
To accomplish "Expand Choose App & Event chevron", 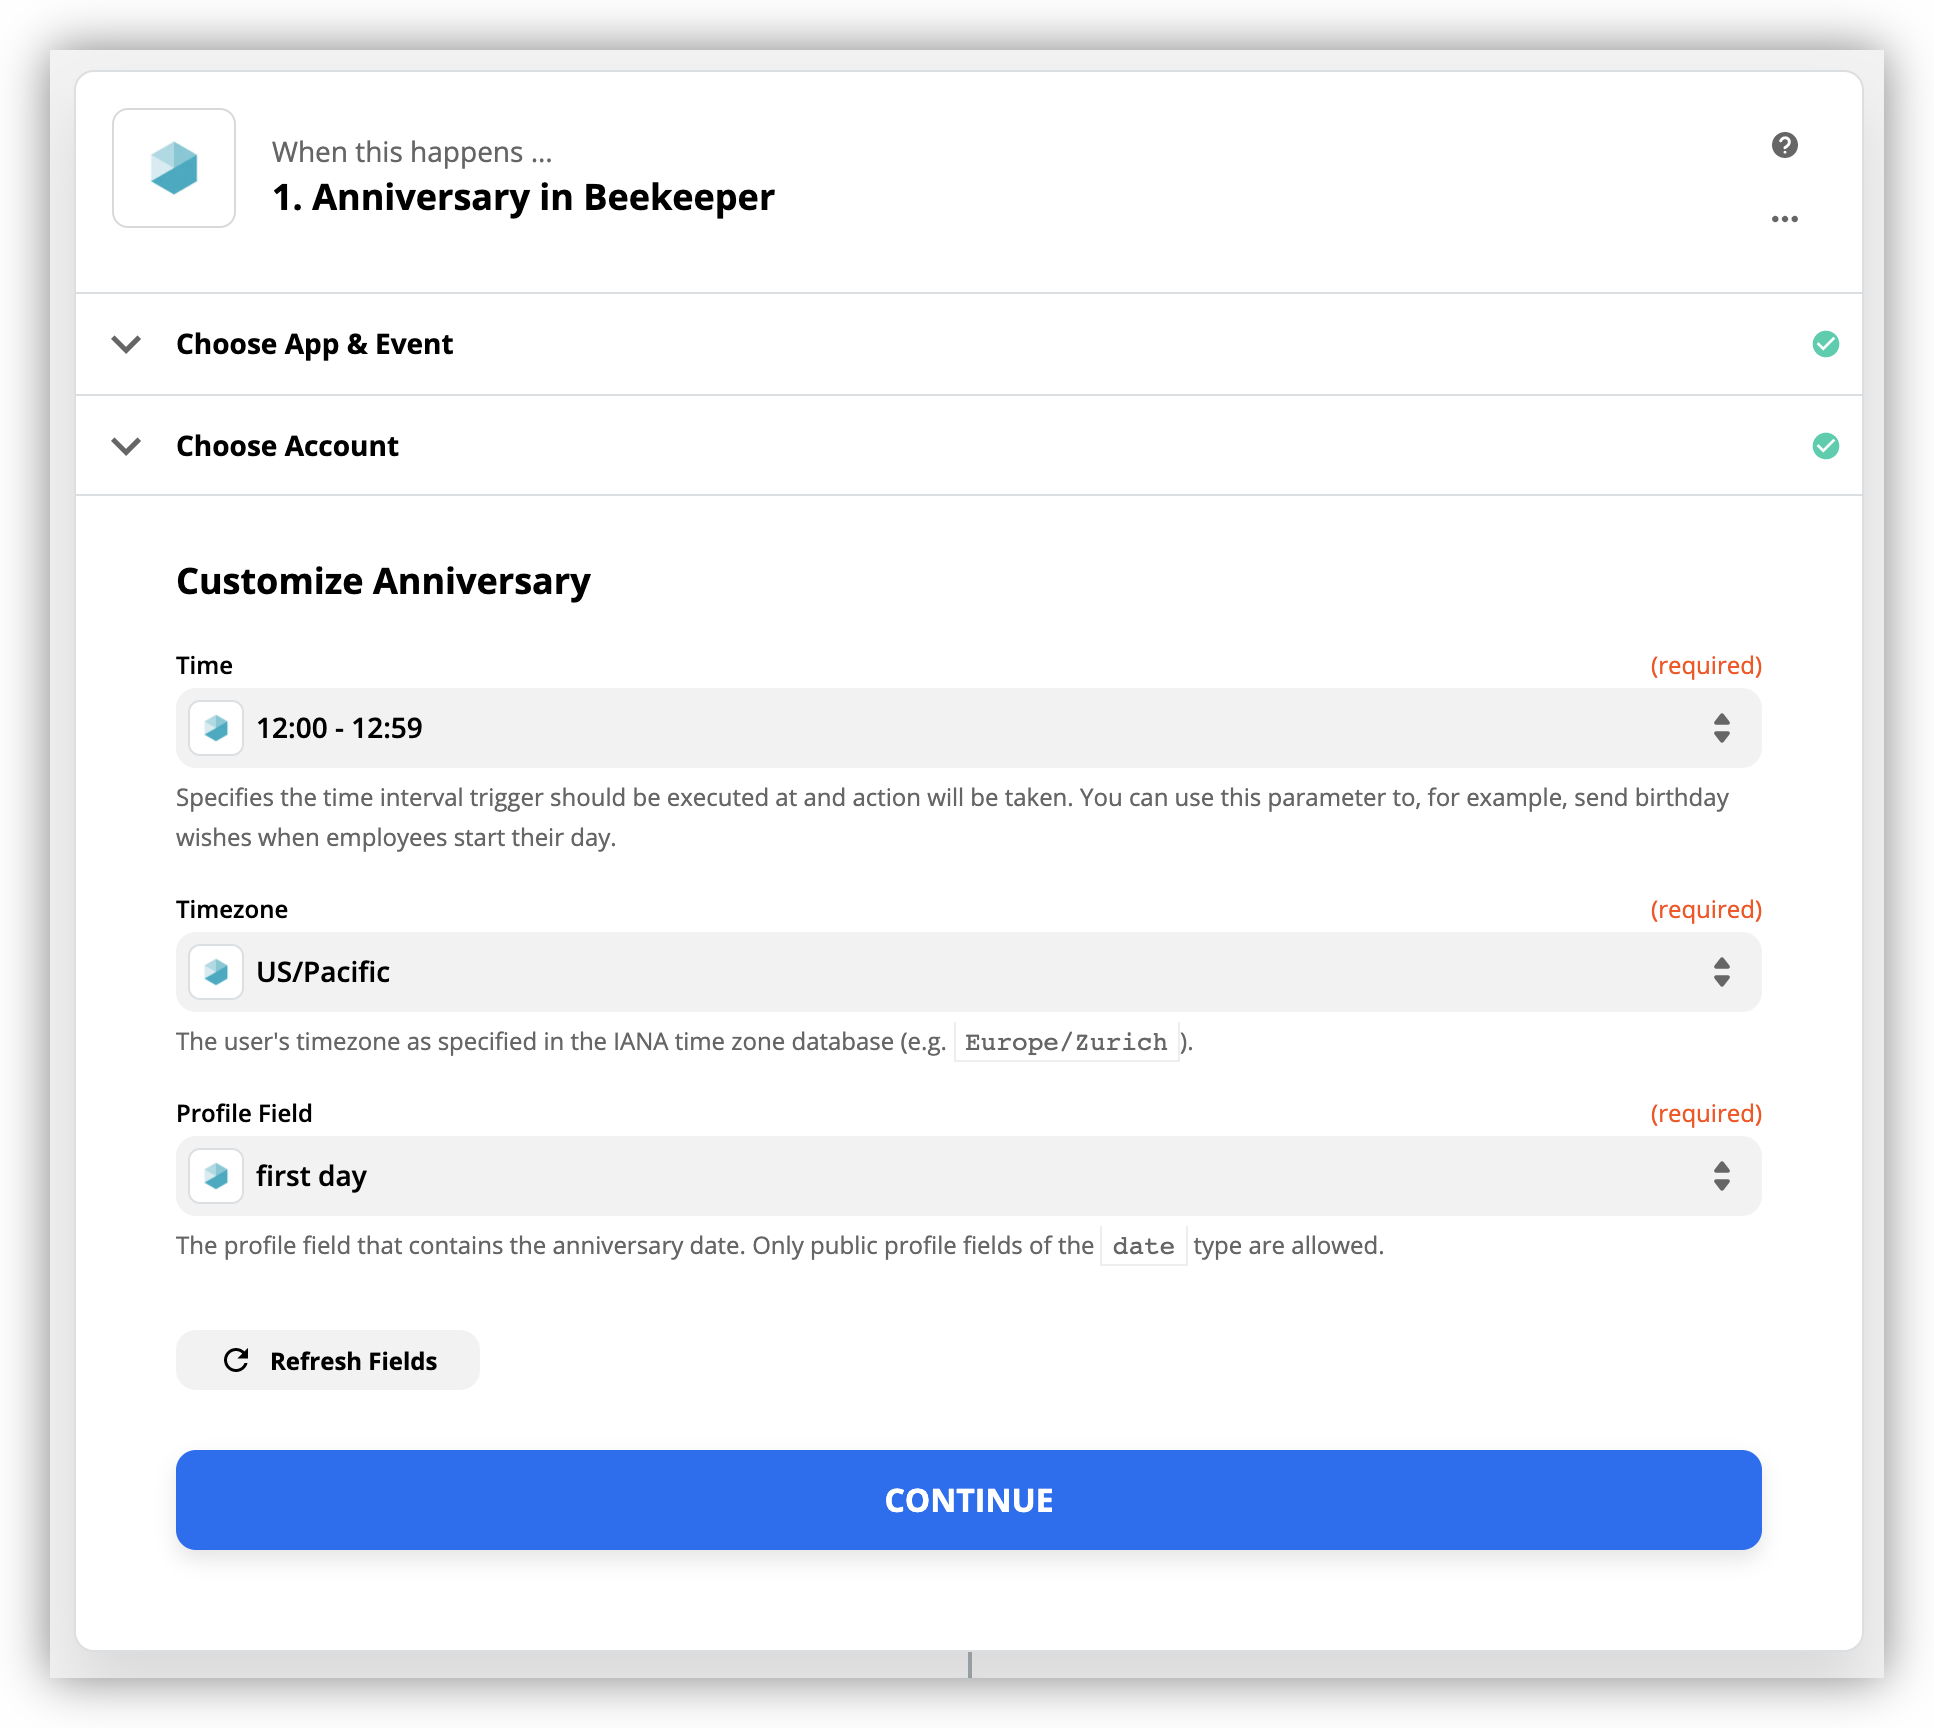I will click(126, 344).
